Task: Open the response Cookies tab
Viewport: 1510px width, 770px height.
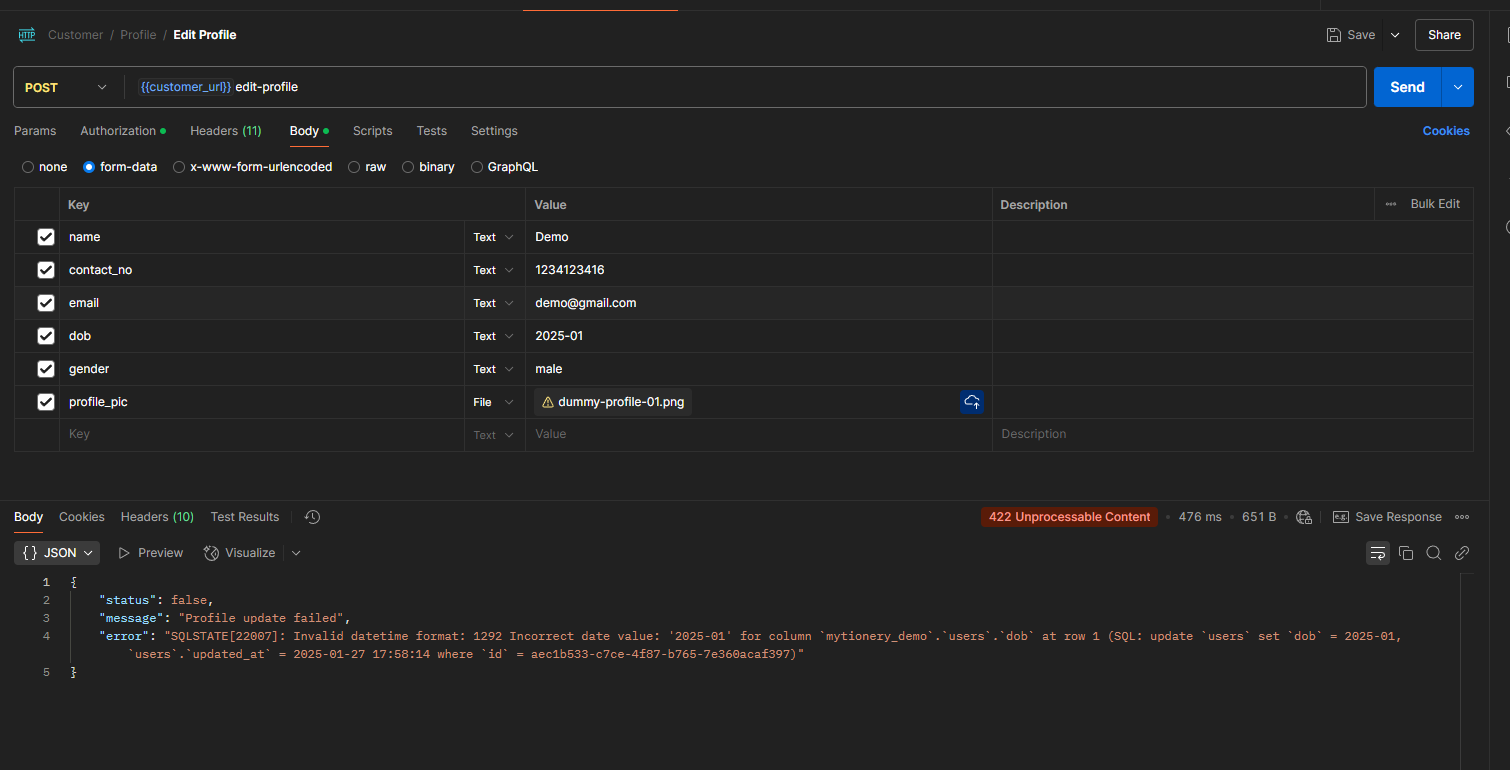Action: [82, 517]
